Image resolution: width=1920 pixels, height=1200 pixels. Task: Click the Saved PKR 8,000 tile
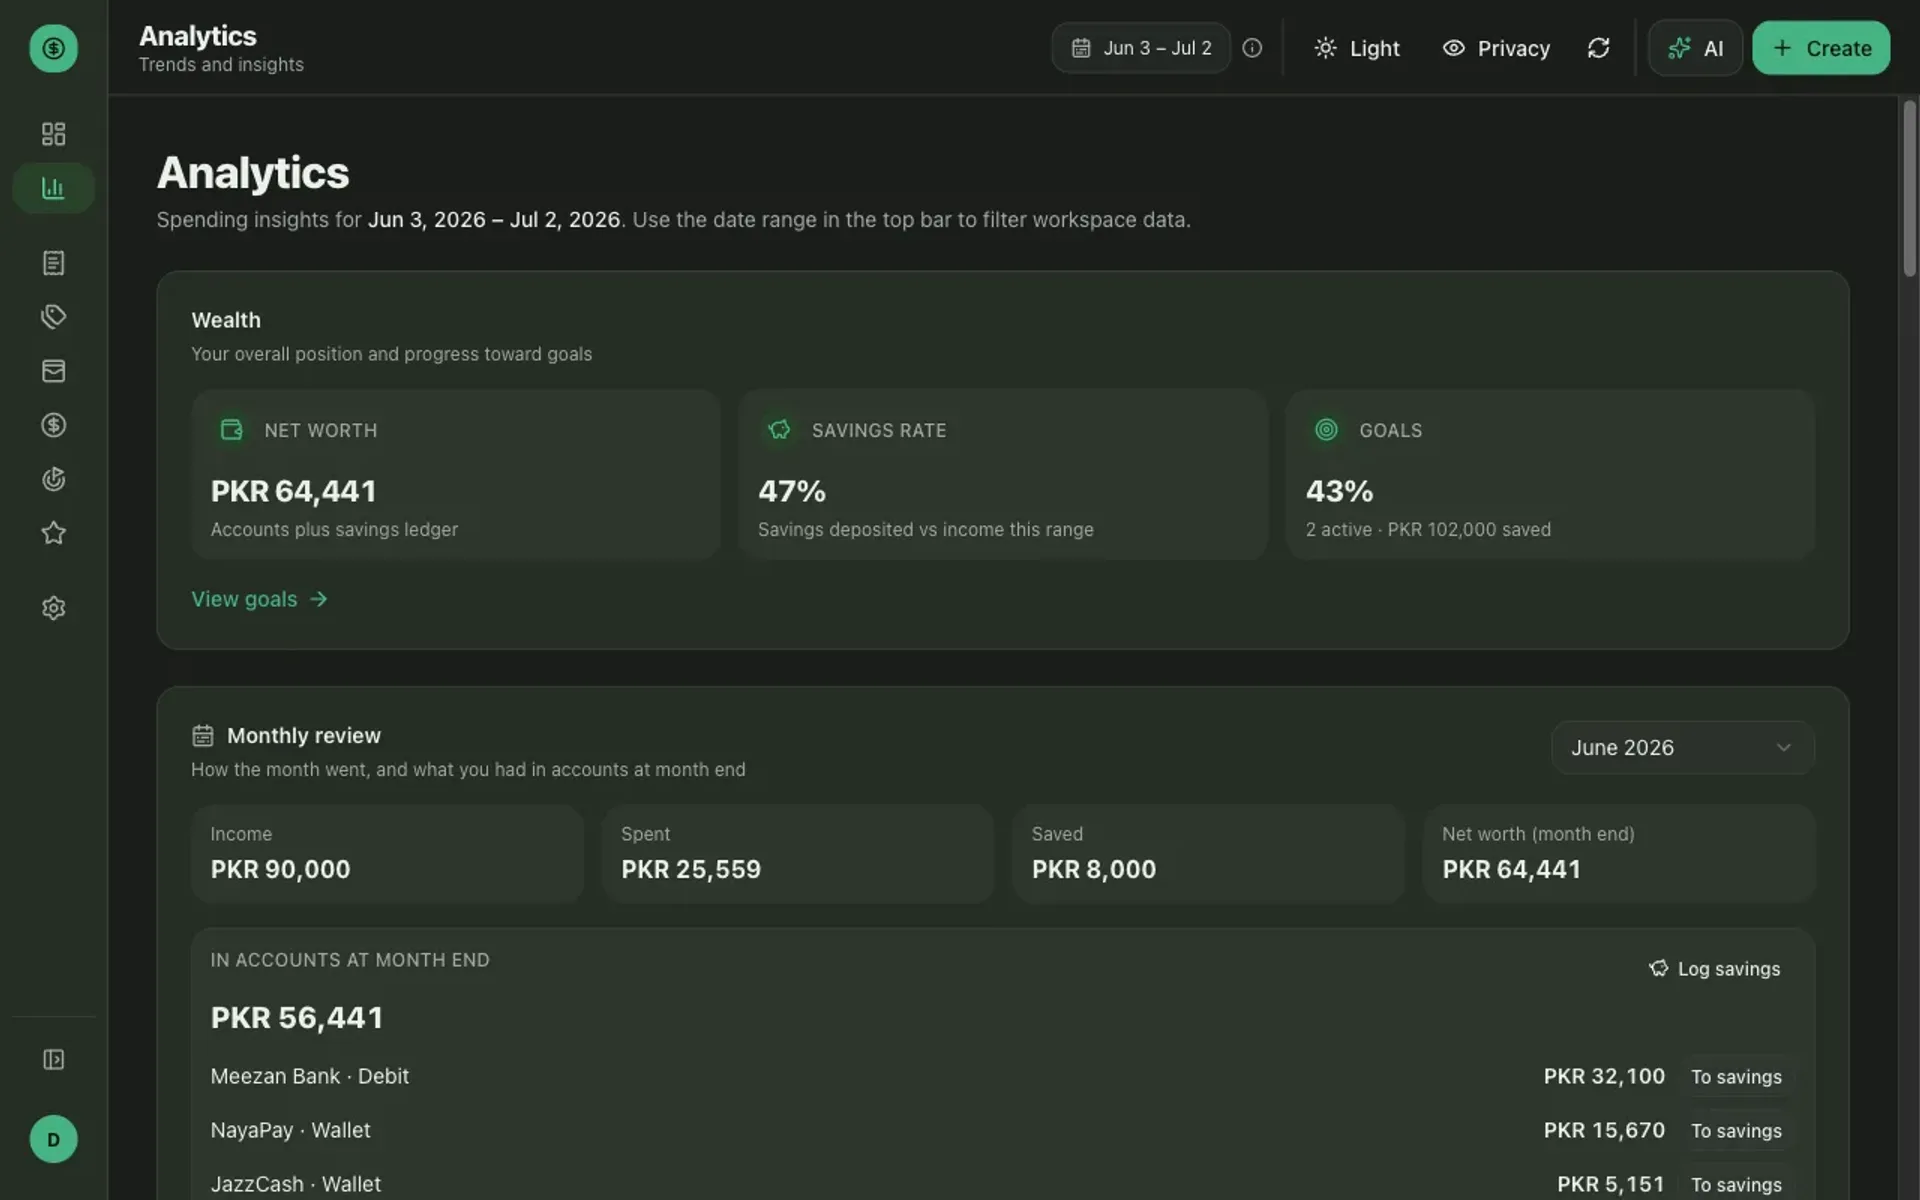click(1208, 854)
